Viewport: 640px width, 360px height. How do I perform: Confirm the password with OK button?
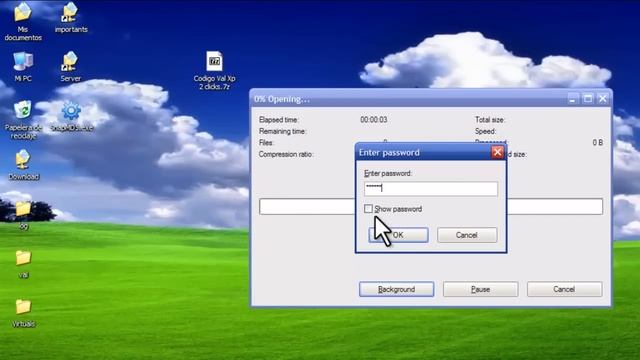pos(398,235)
